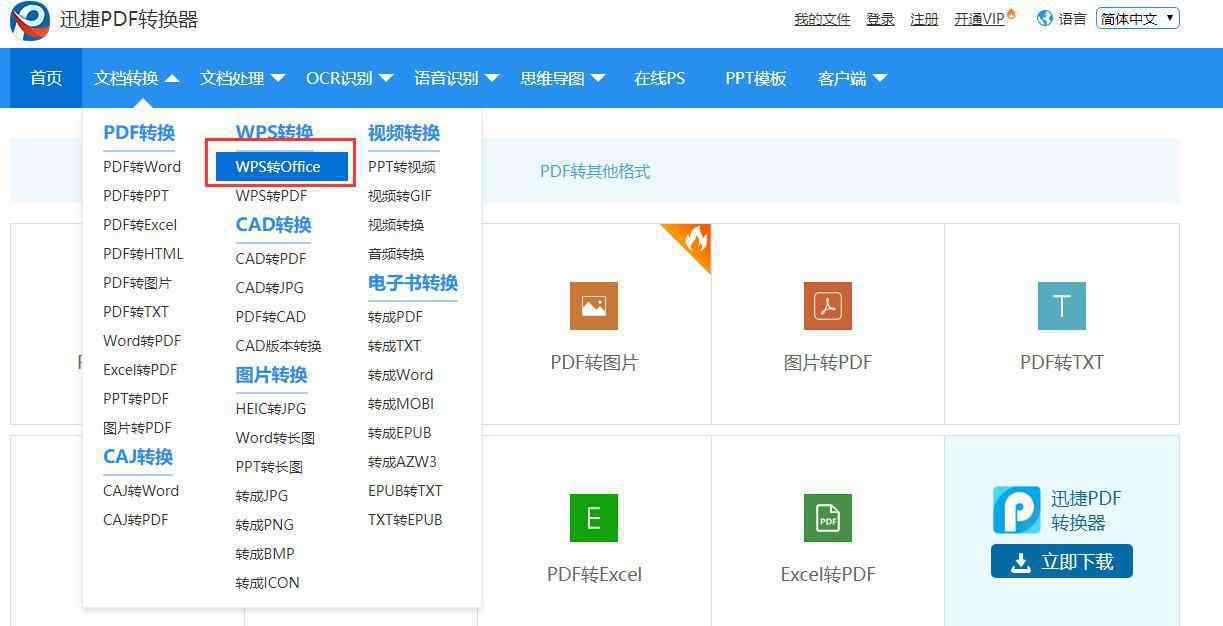Viewport: 1223px width, 626px height.
Task: Click the 迅捷PDF转换器 blue P download icon
Action: [1017, 510]
